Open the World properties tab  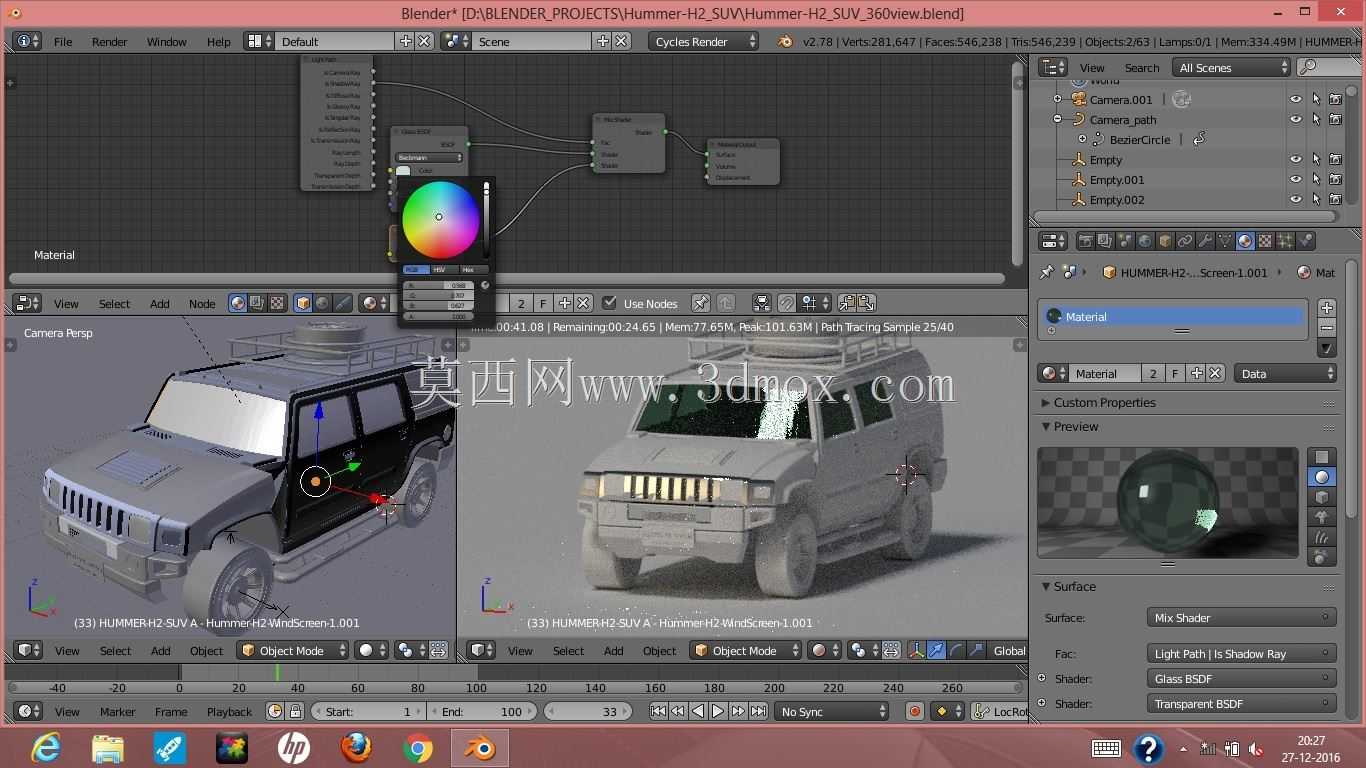pos(1145,241)
